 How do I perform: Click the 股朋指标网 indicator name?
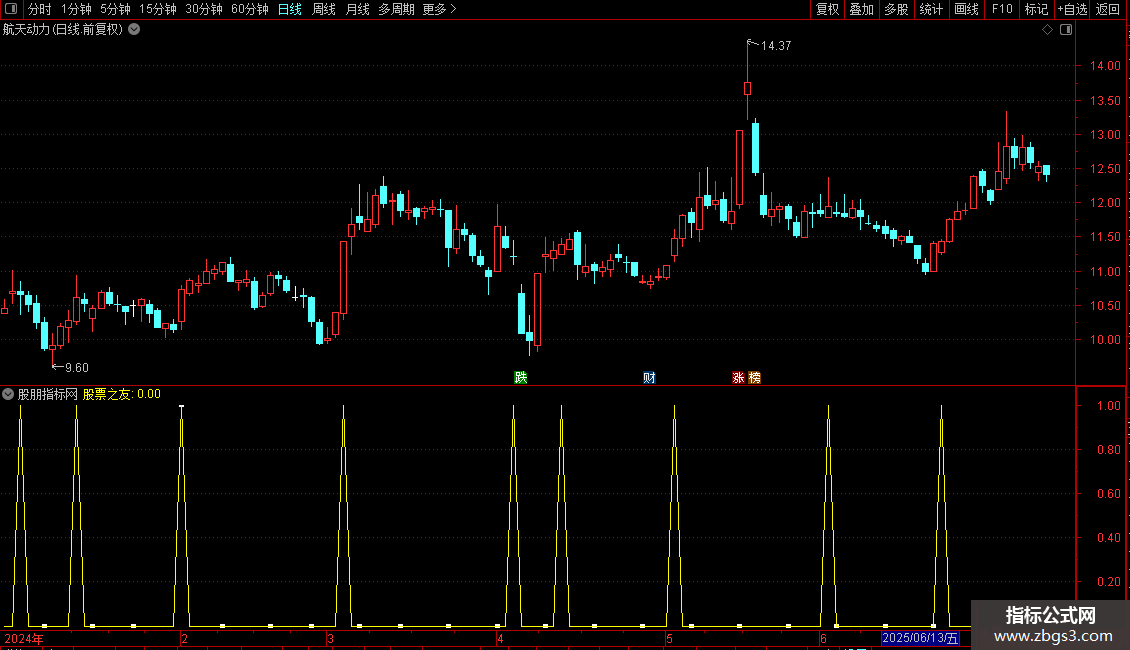point(48,394)
